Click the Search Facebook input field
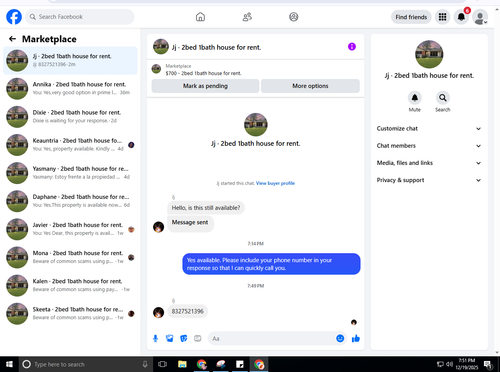 pyautogui.click(x=80, y=17)
